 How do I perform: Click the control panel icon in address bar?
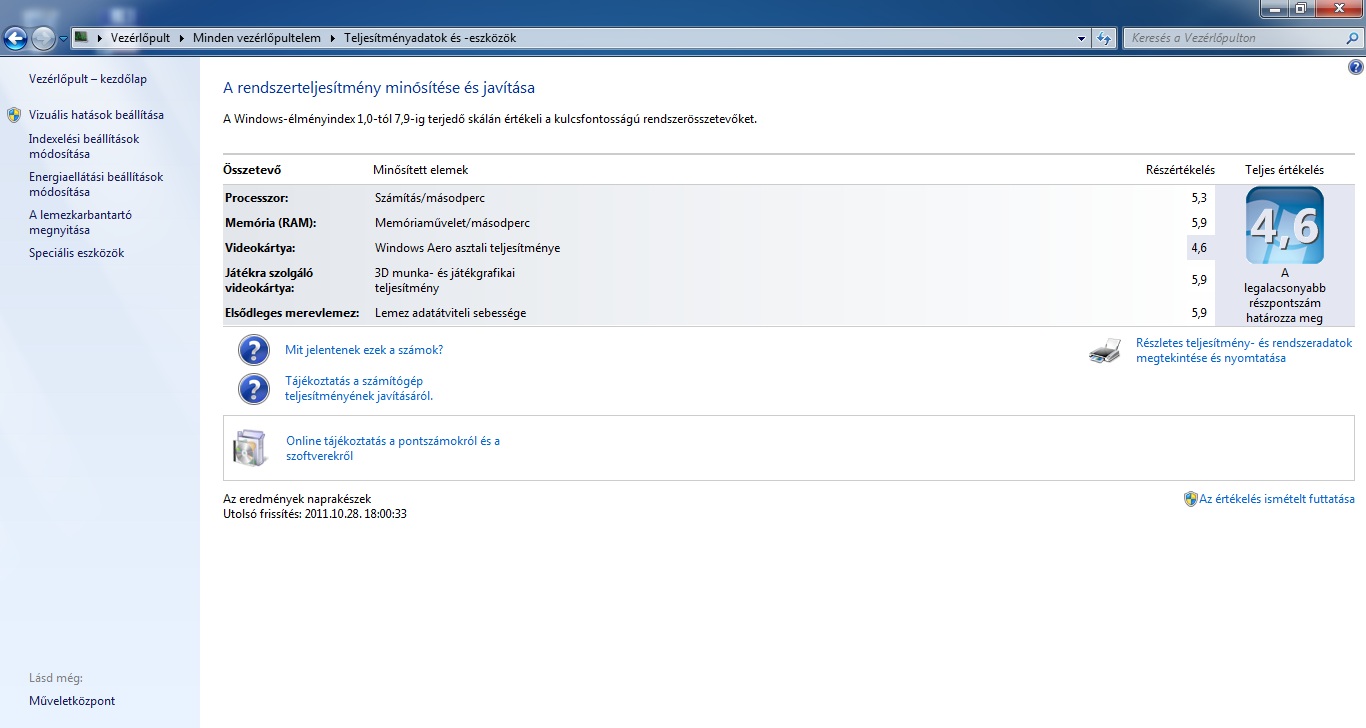82,38
